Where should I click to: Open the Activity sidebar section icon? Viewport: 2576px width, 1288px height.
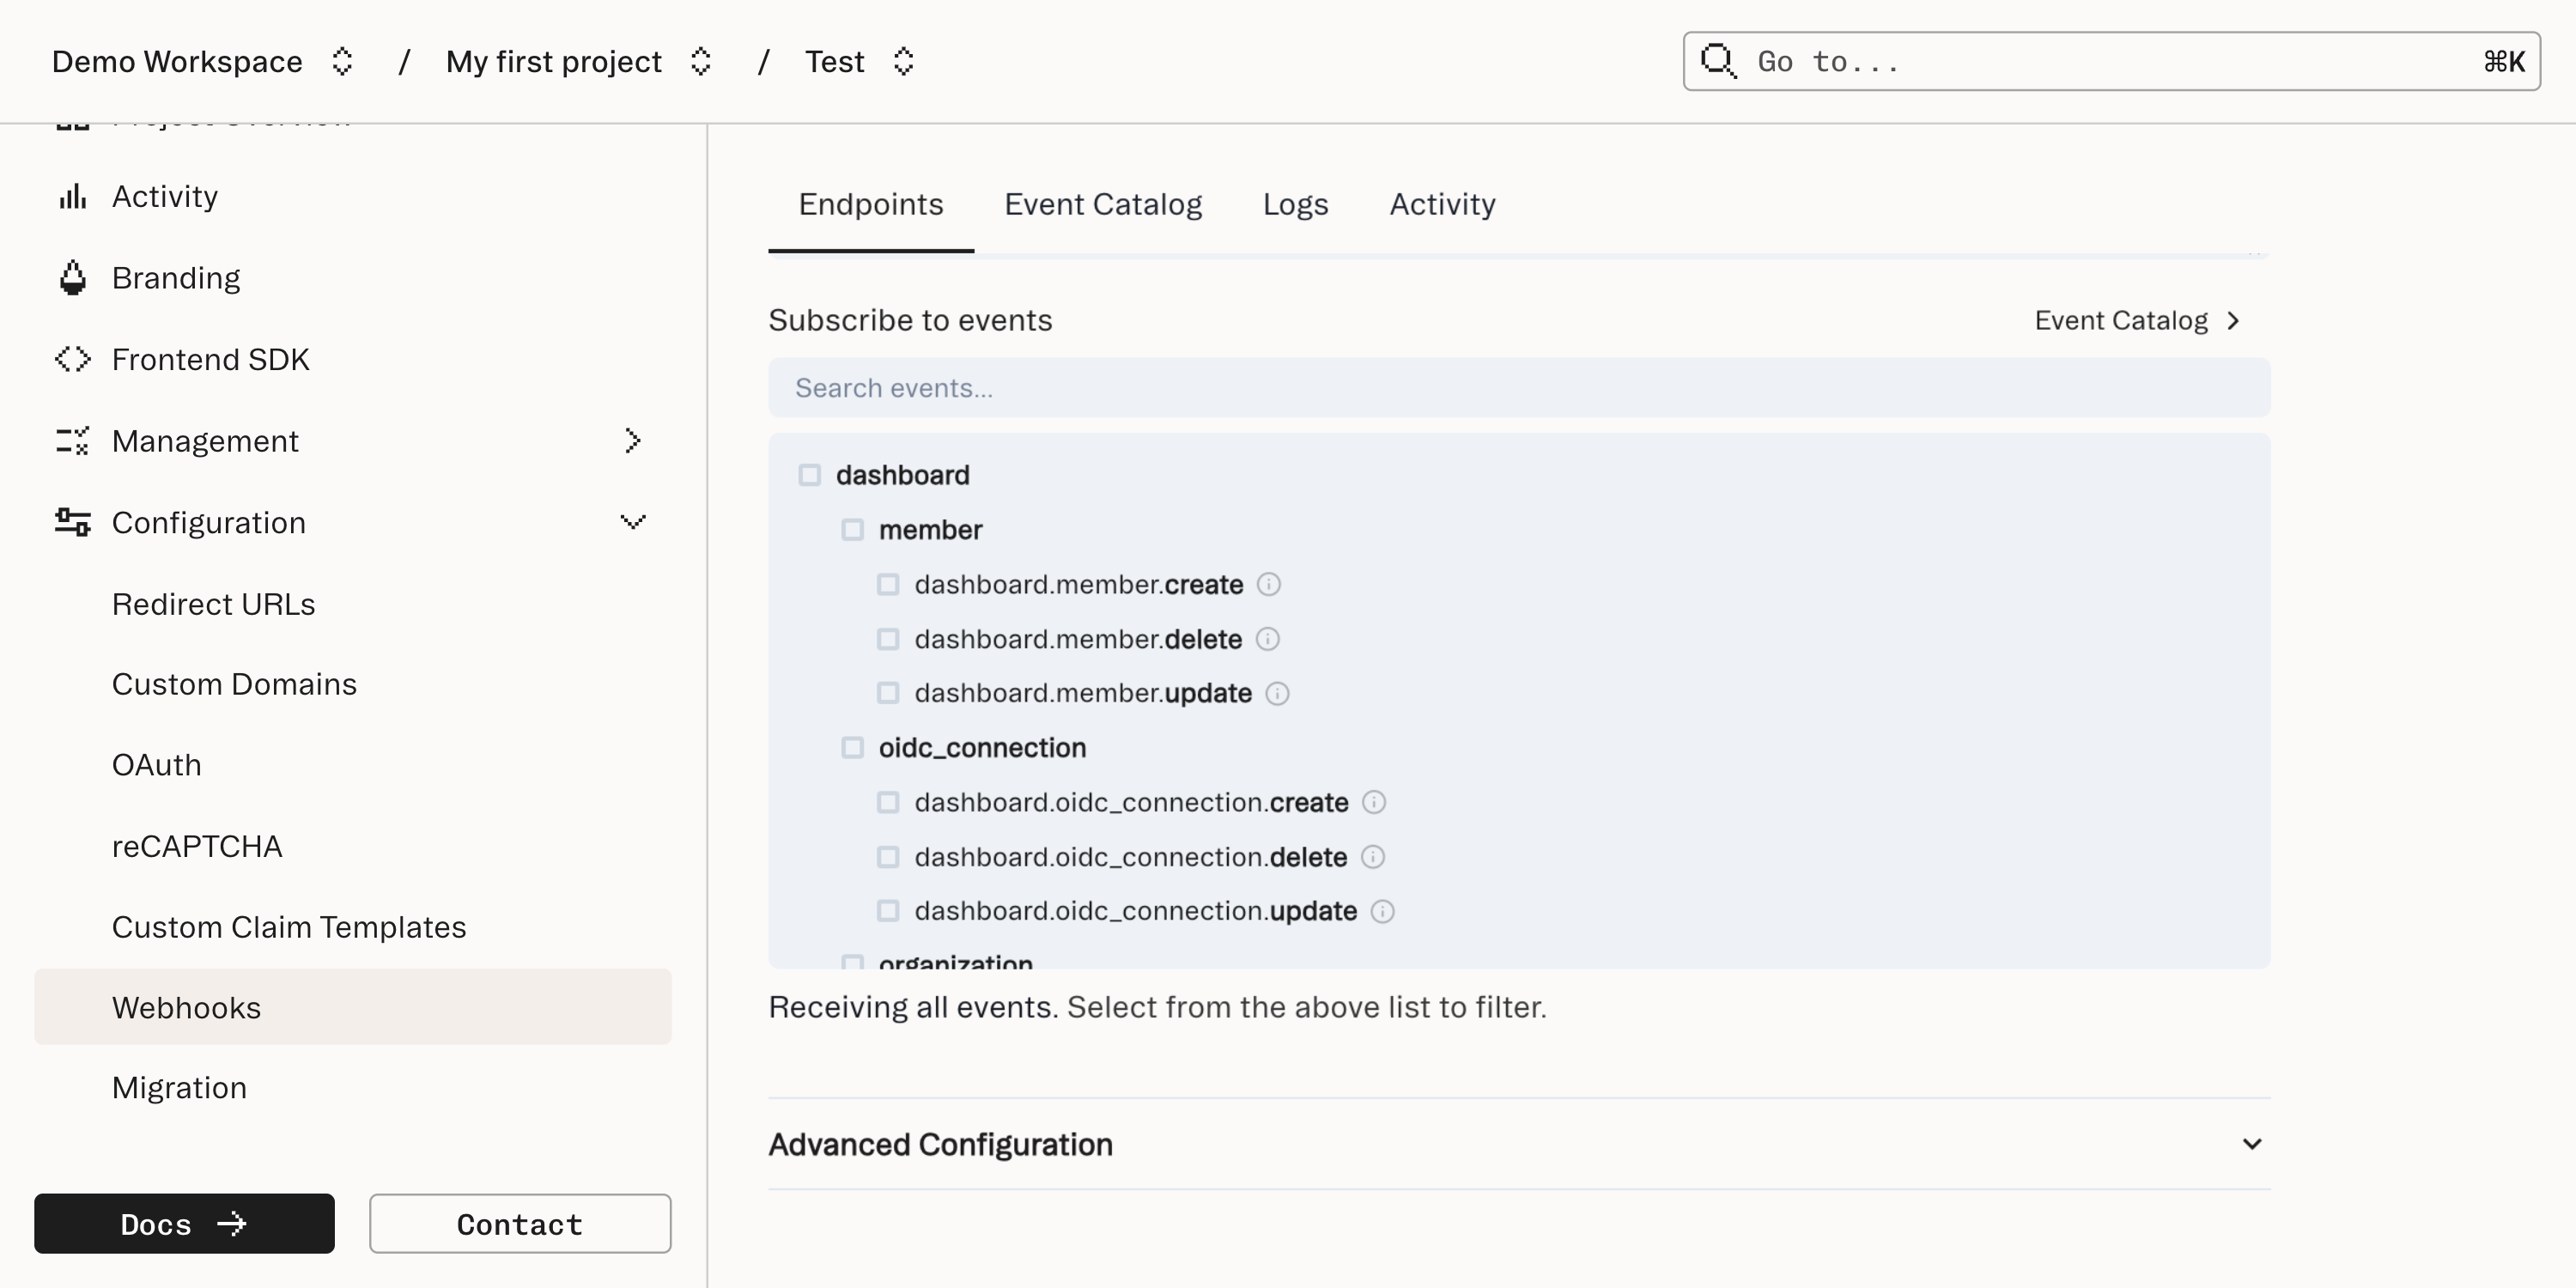click(x=71, y=196)
